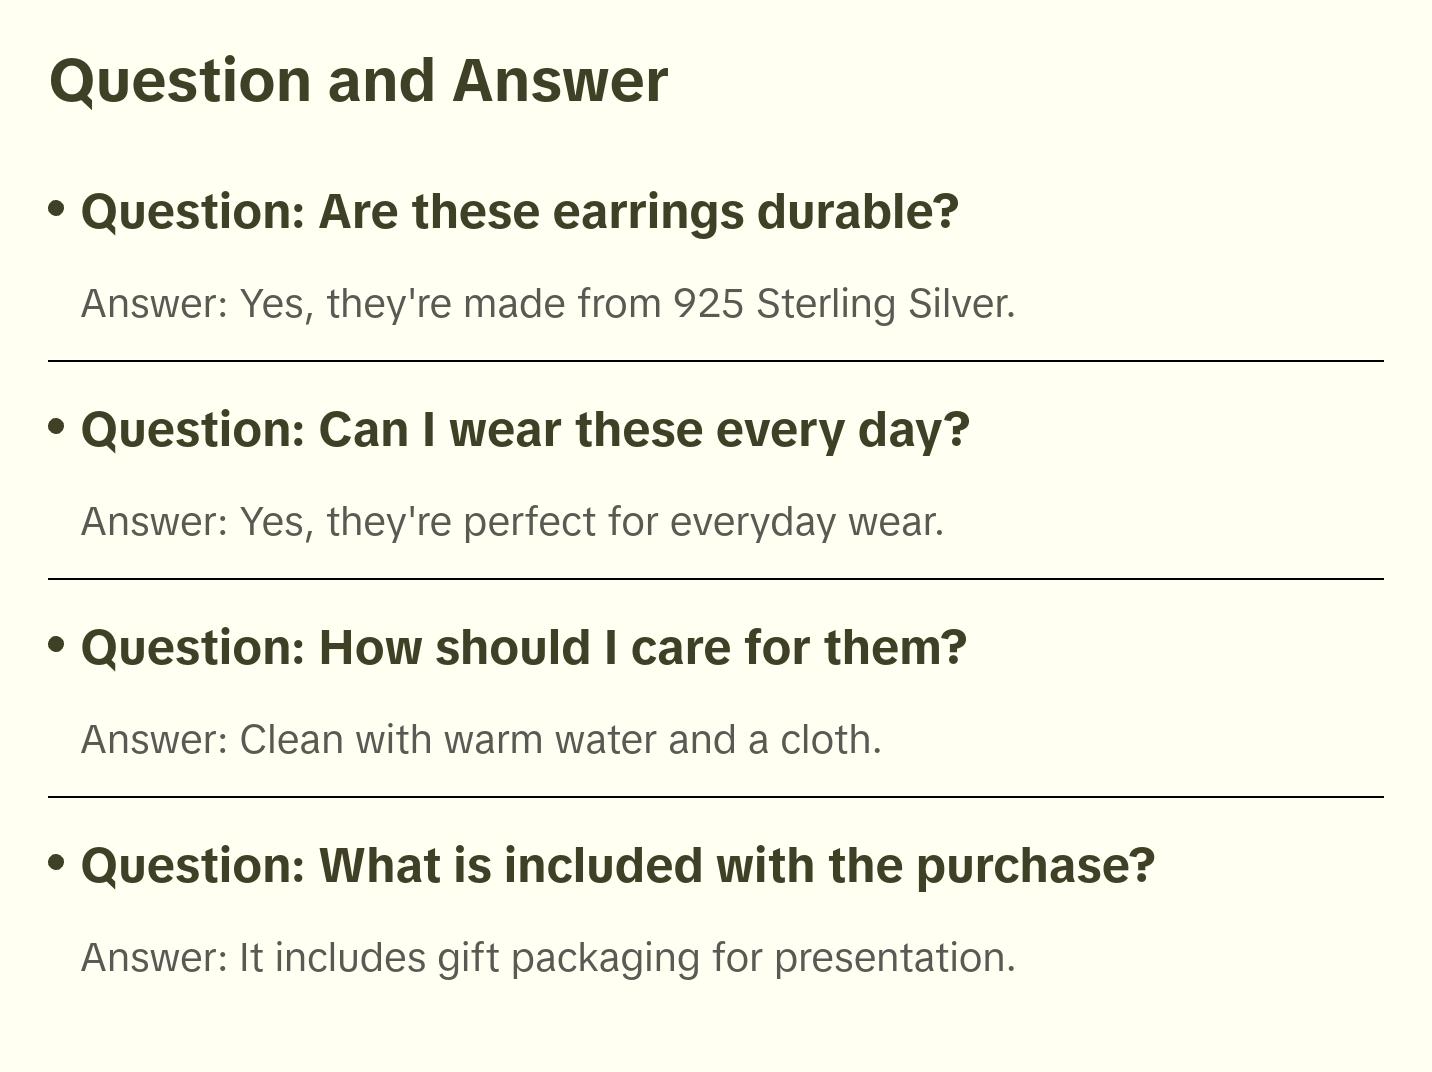This screenshot has width=1432, height=1072.
Task: Click the bullet beside the earrings durable question
Action: click(x=57, y=209)
